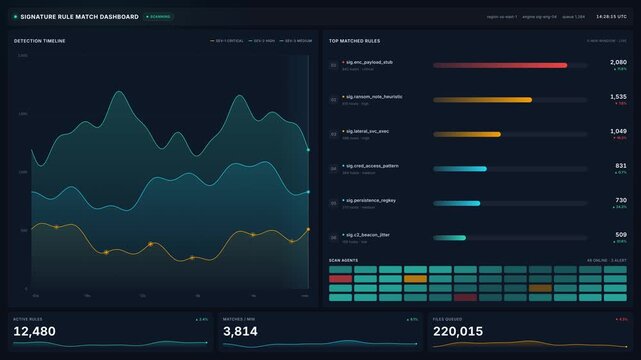
Task: Select the amber agent tile in second row
Action: 415,279
